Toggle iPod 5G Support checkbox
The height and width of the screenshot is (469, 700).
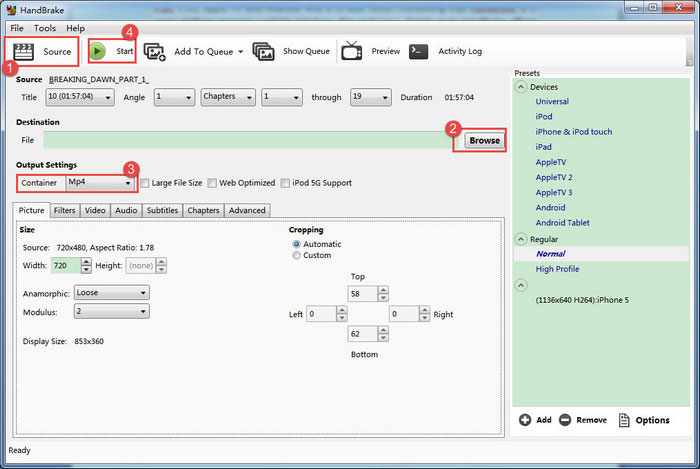[x=285, y=183]
